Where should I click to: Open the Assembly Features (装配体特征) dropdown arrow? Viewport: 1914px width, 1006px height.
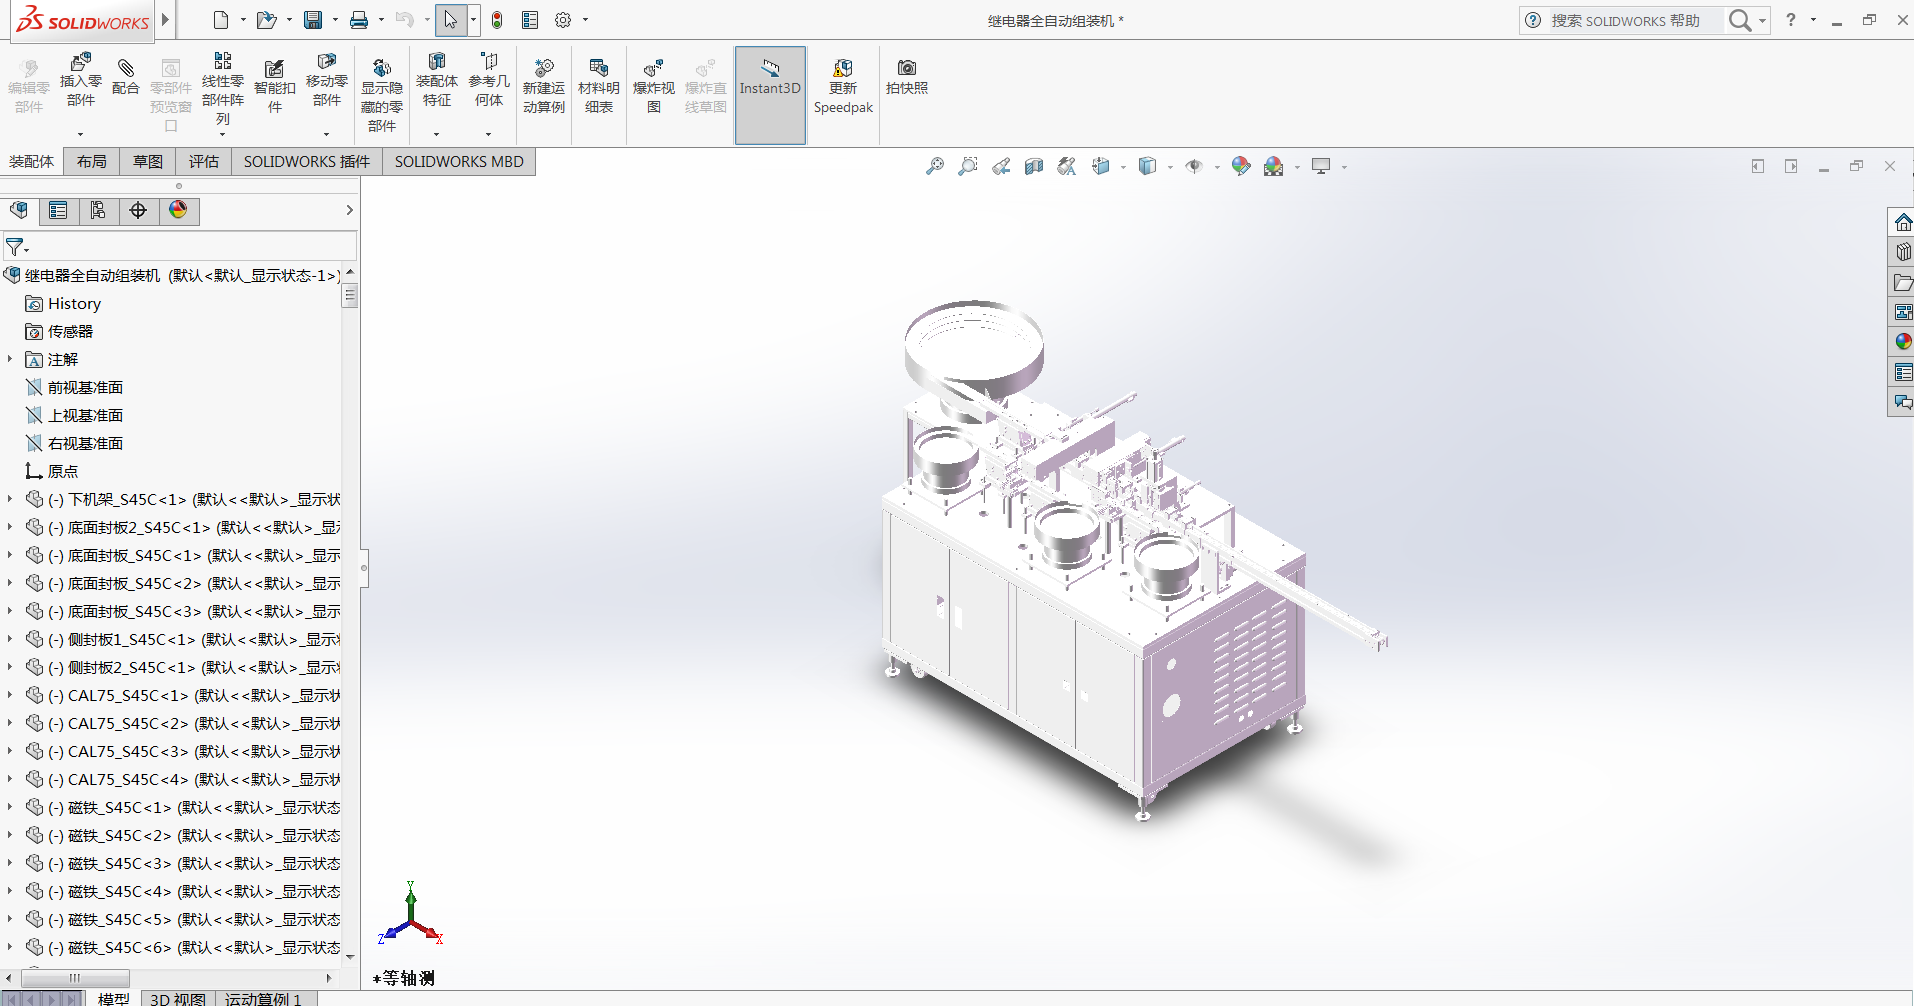tap(437, 133)
